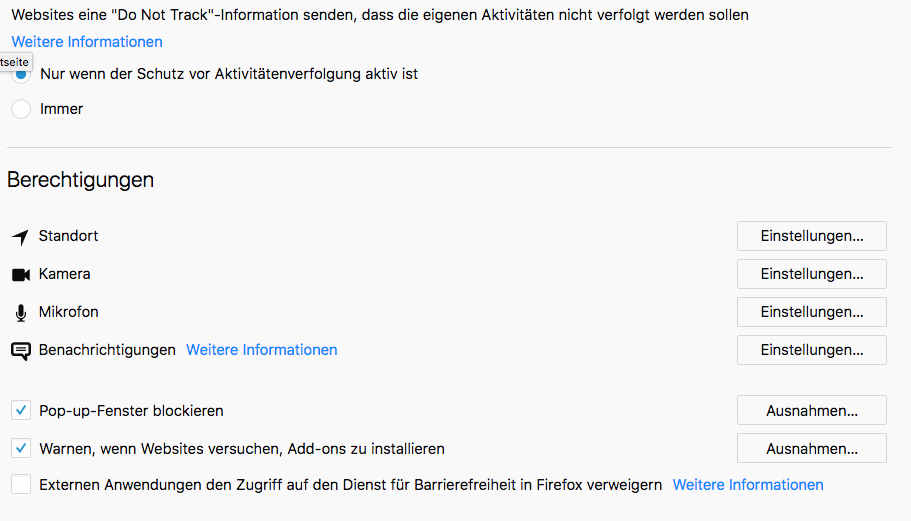The image size is (911, 521).
Task: Open Mikrofon Einstellungen dialog
Action: pos(811,312)
